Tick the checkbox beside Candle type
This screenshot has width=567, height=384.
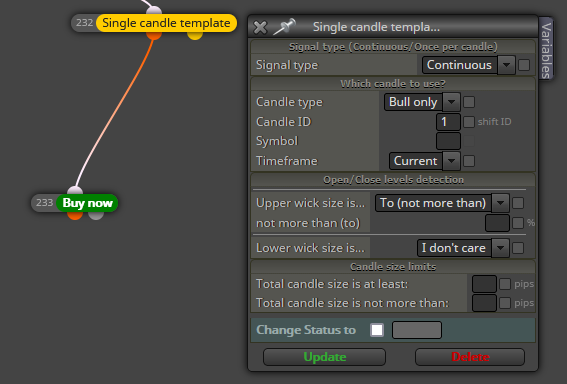coord(469,102)
